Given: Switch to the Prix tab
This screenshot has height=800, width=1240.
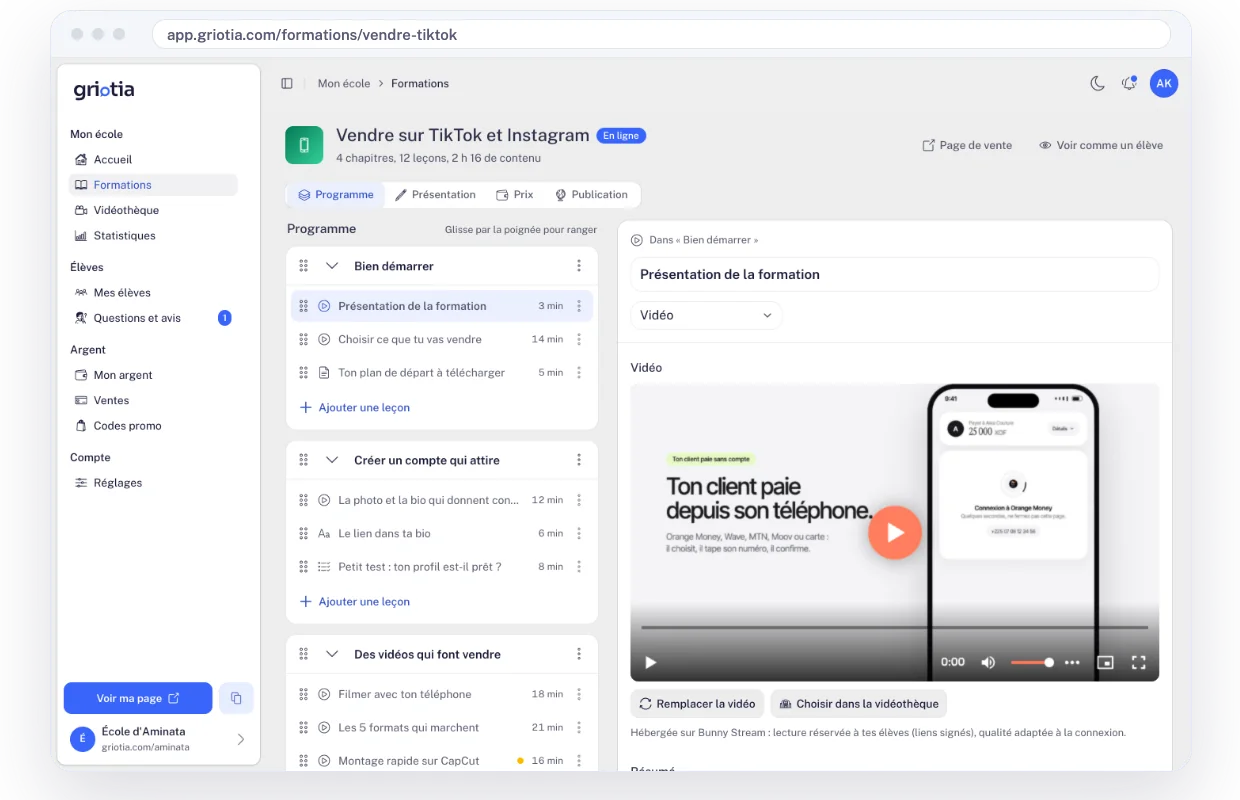Looking at the screenshot, I should tap(515, 195).
